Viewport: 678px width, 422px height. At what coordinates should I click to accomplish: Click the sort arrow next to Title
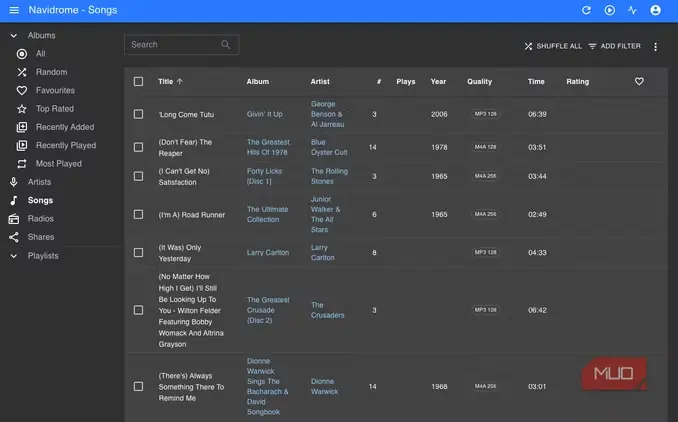[179, 81]
